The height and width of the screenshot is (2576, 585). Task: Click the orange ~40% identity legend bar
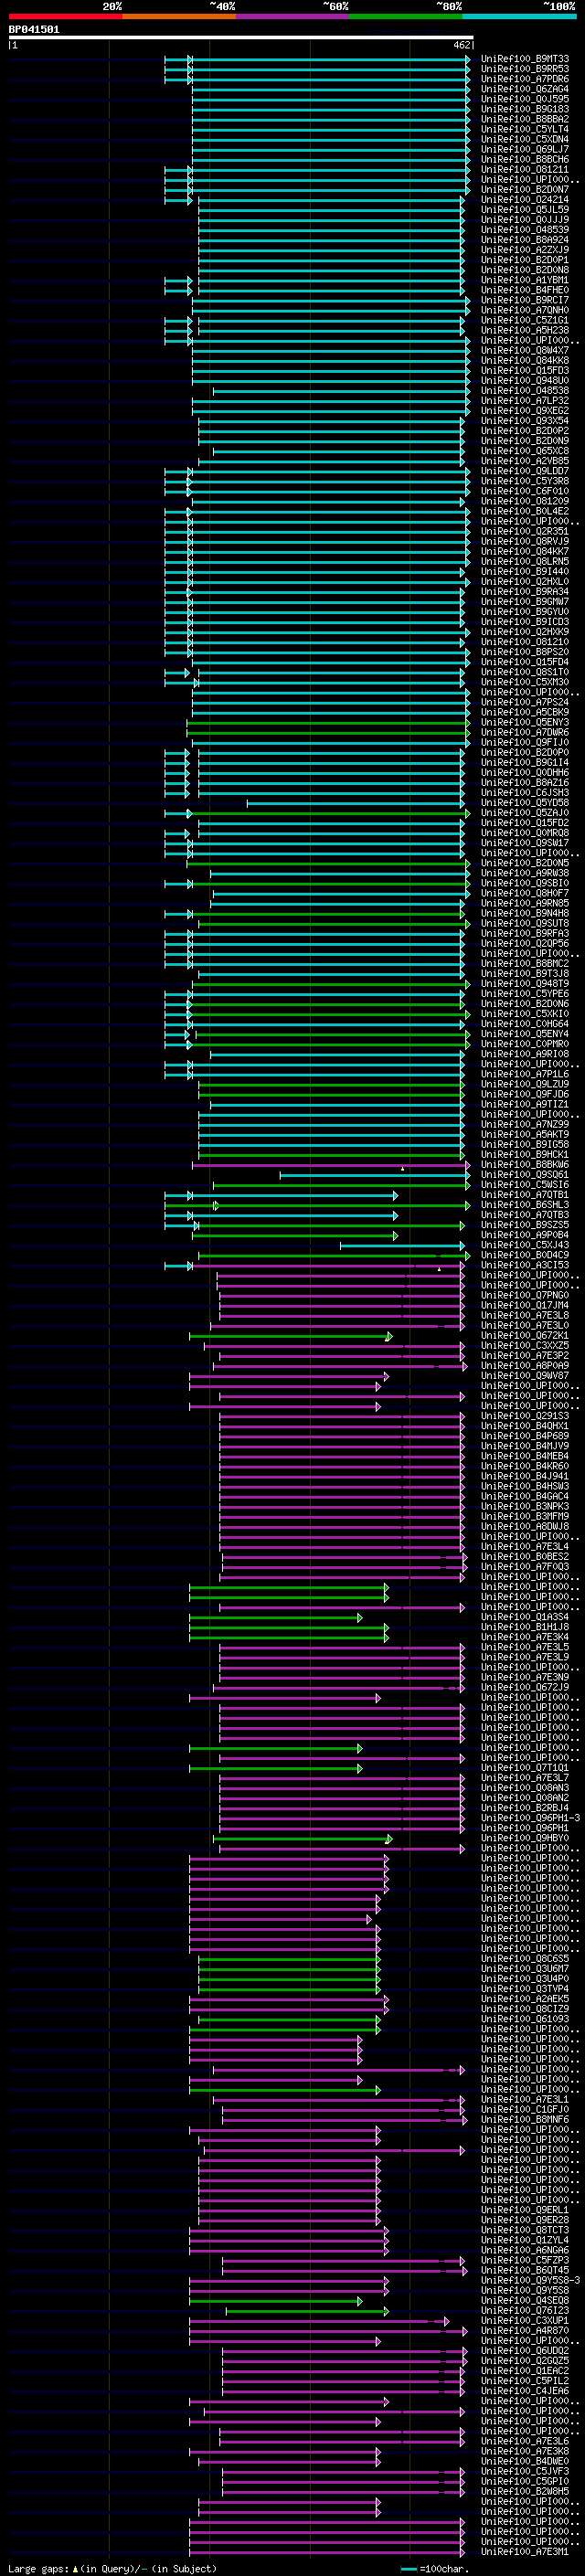(x=179, y=16)
